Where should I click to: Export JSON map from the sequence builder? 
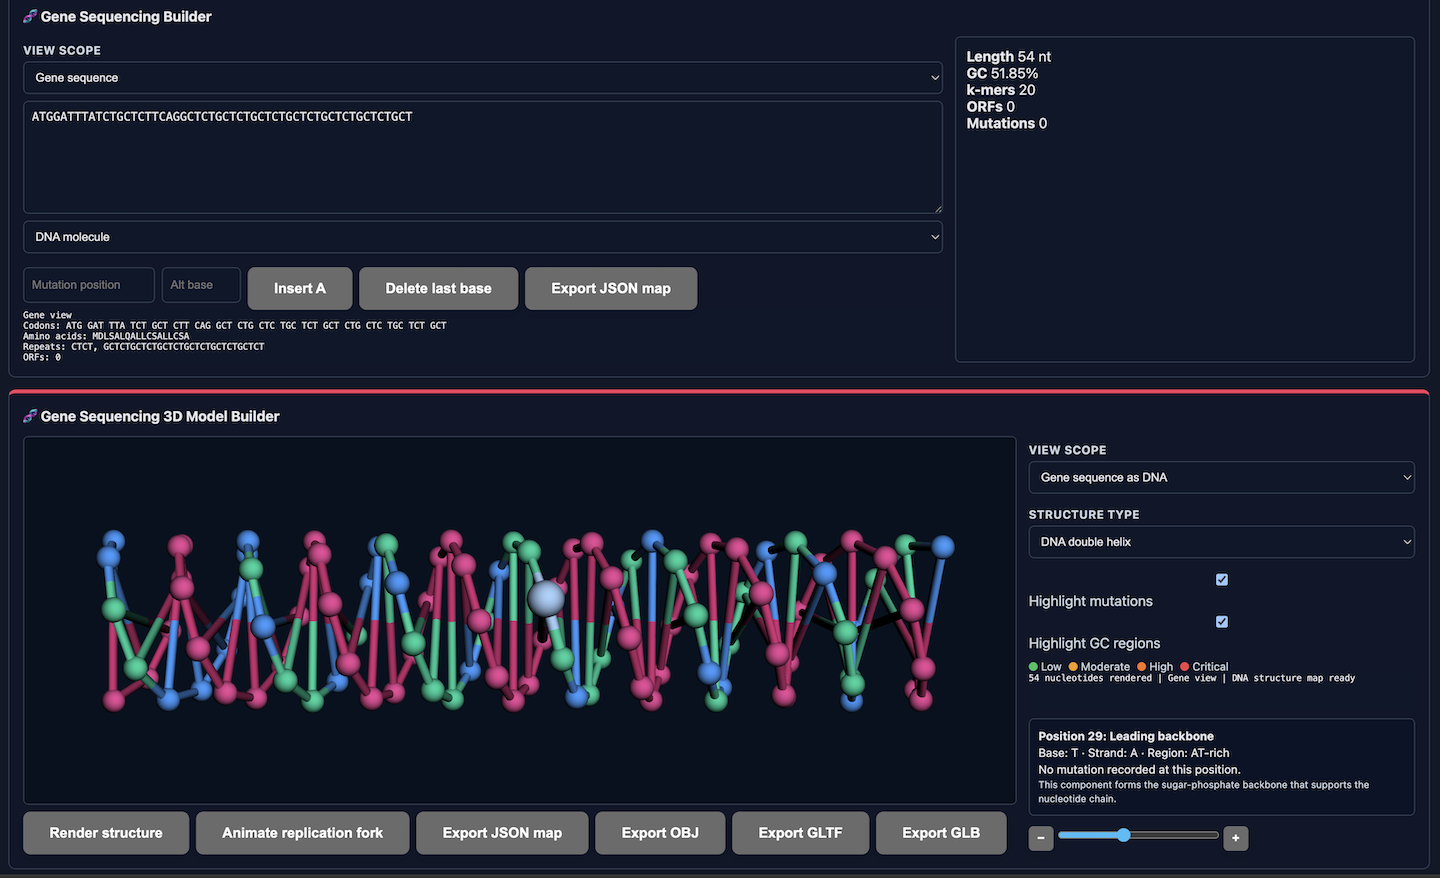pos(611,288)
